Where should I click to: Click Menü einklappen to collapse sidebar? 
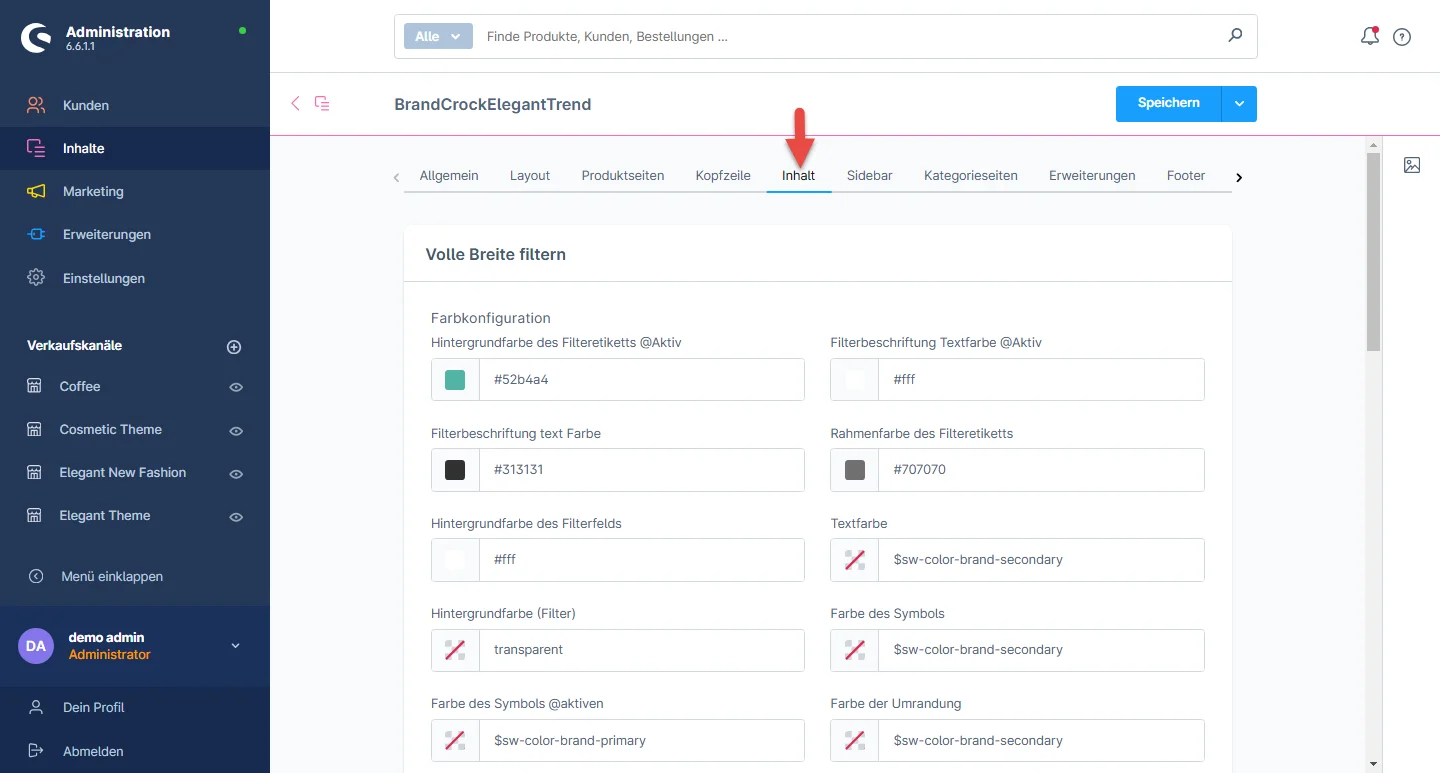111,576
